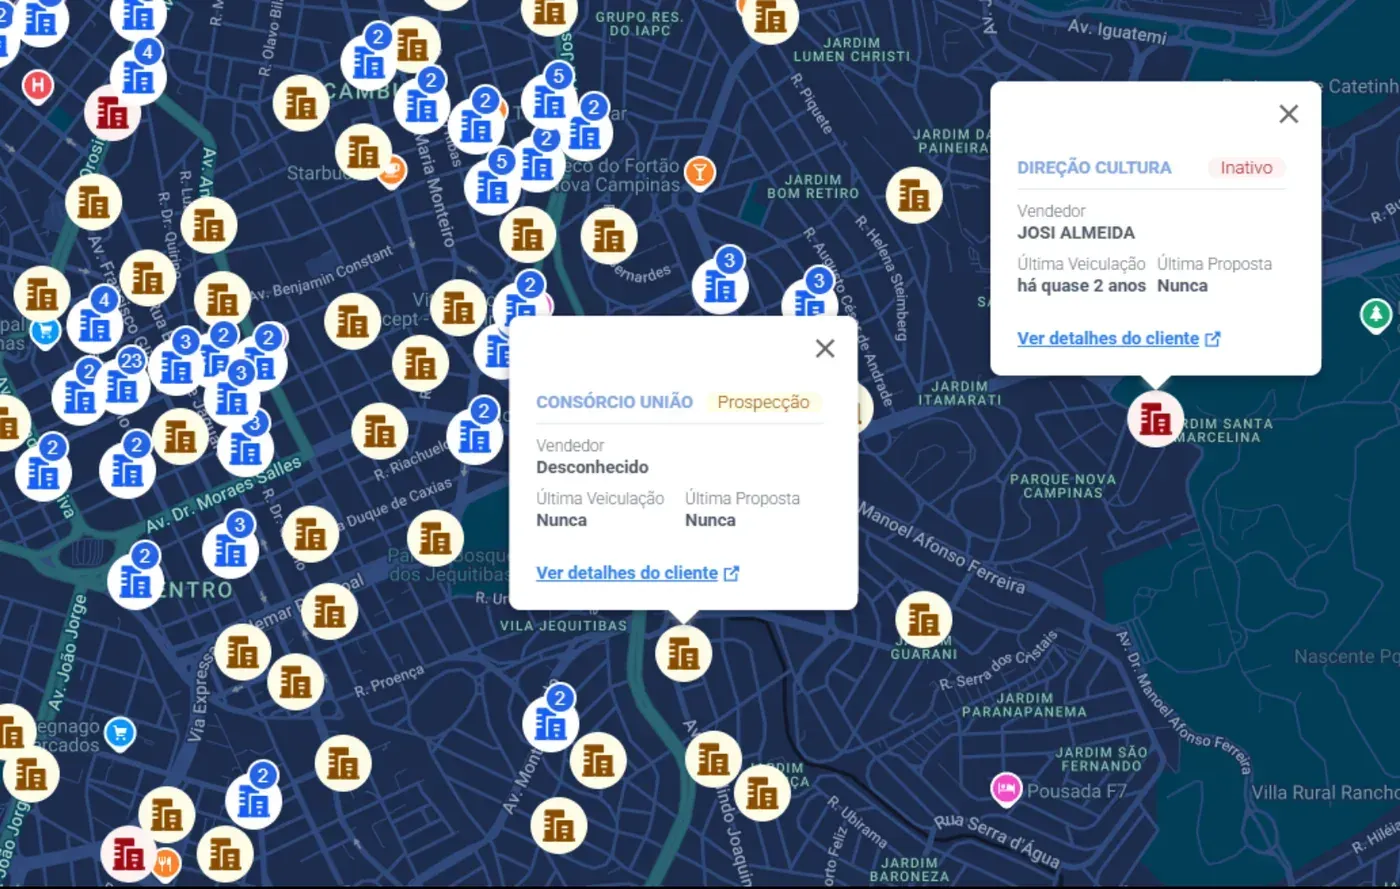Close the Consórcio União popup
1400x889 pixels.
click(x=825, y=348)
